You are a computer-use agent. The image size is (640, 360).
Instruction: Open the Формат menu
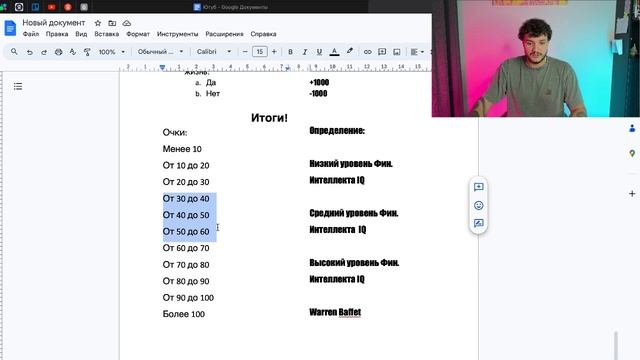click(138, 34)
